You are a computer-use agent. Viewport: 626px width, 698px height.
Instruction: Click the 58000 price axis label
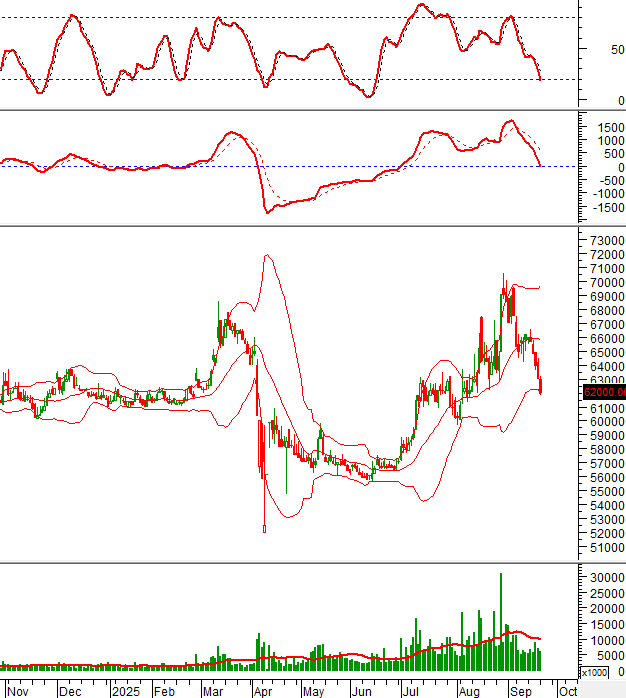(607, 449)
